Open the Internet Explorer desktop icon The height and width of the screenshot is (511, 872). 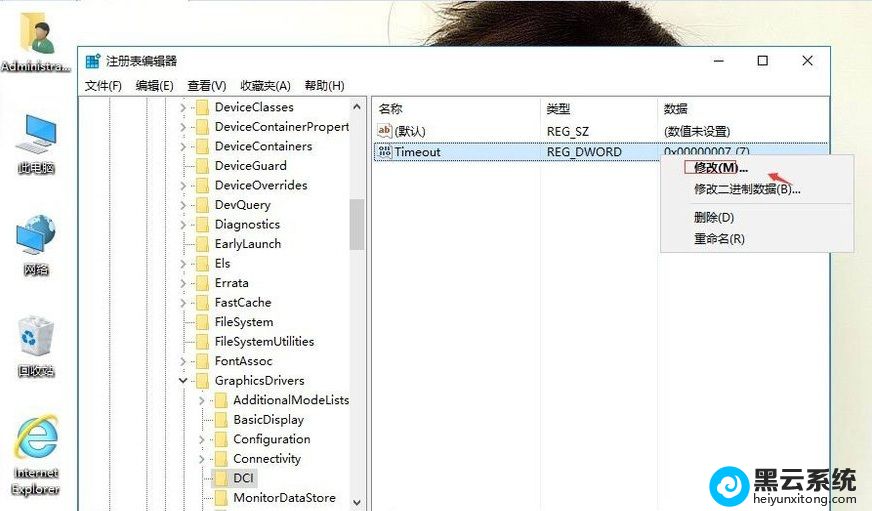35,442
